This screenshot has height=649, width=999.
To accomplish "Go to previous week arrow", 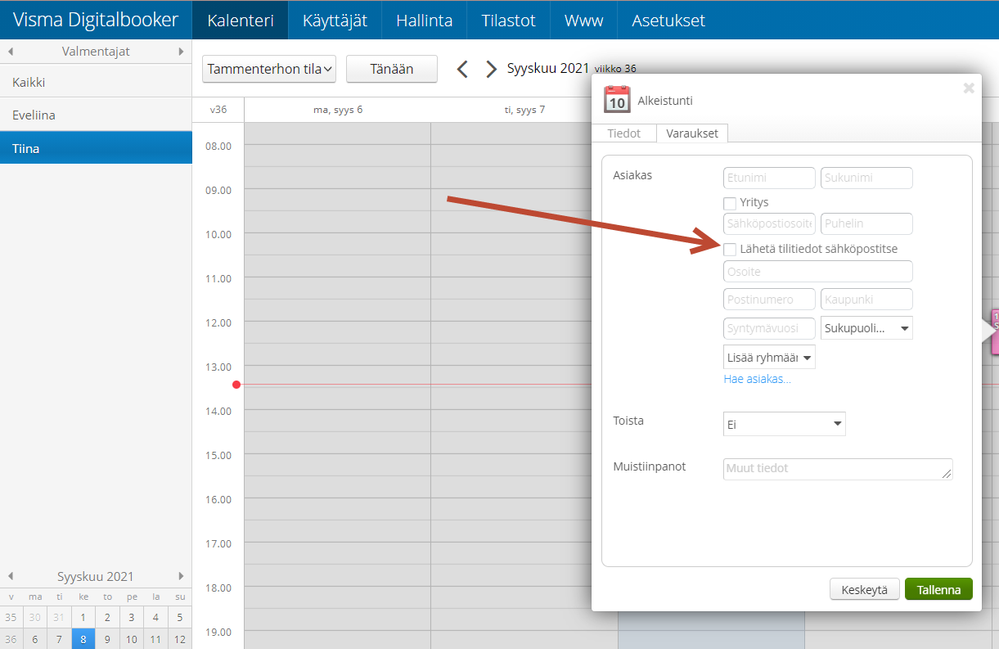I will click(463, 69).
